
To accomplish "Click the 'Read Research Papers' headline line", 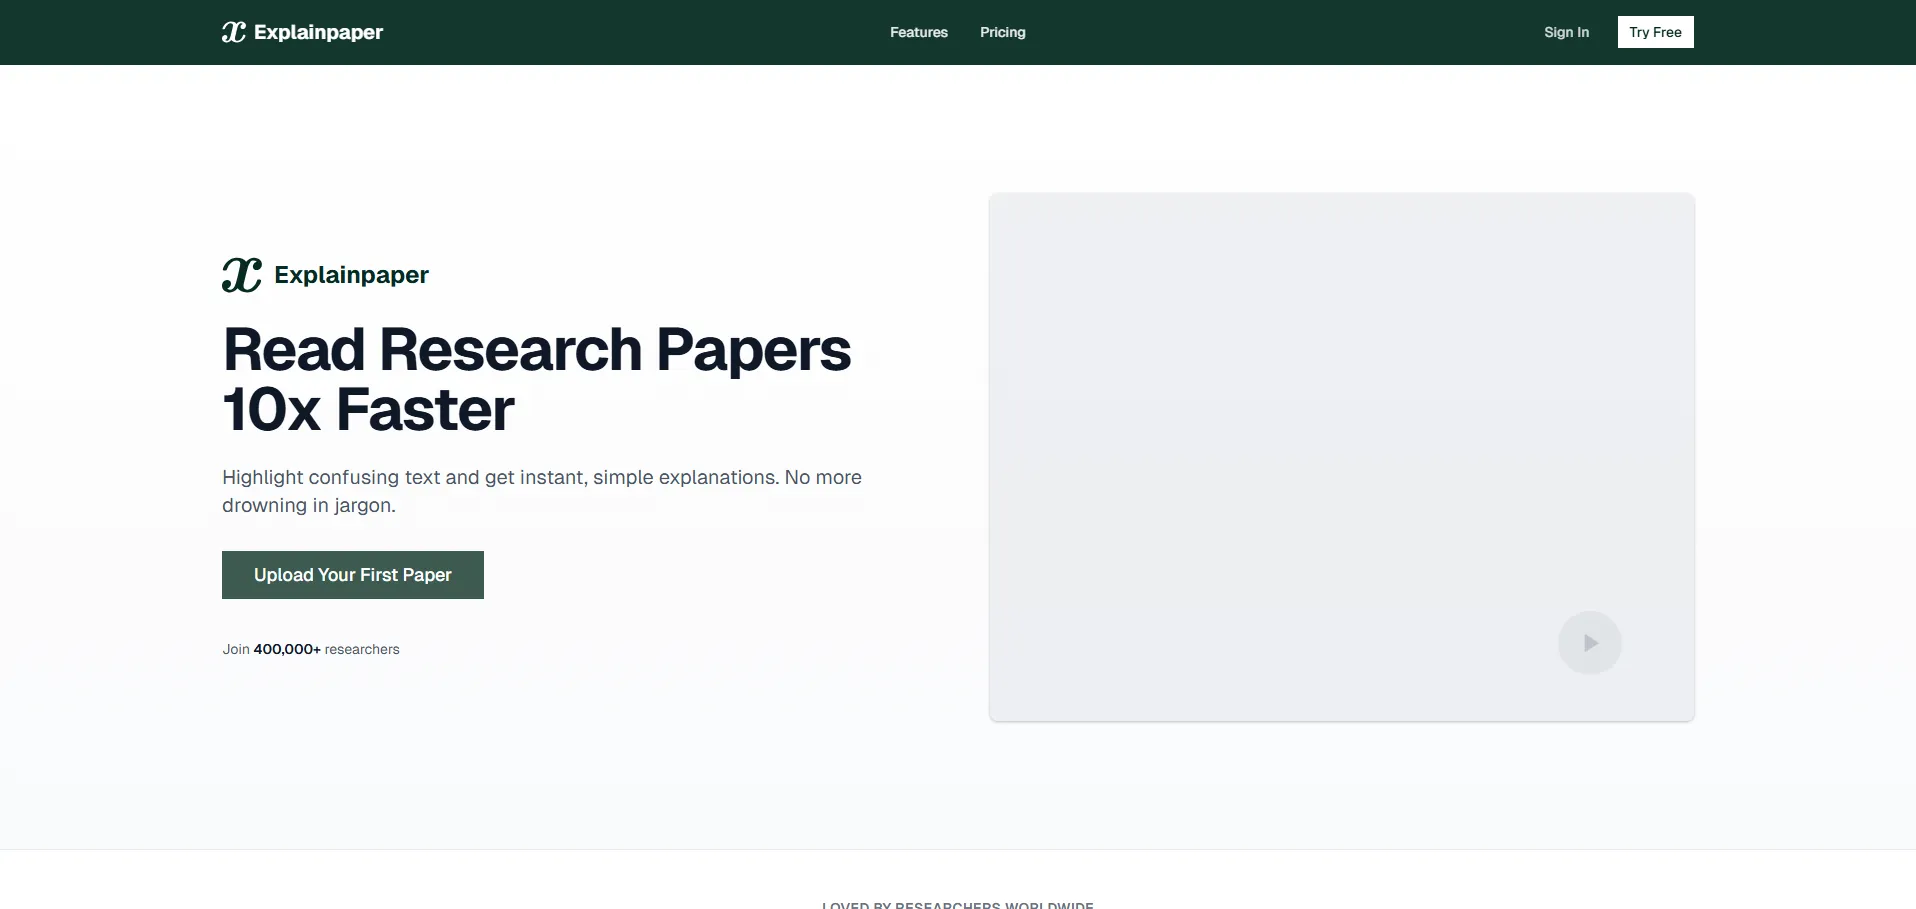I will (536, 350).
